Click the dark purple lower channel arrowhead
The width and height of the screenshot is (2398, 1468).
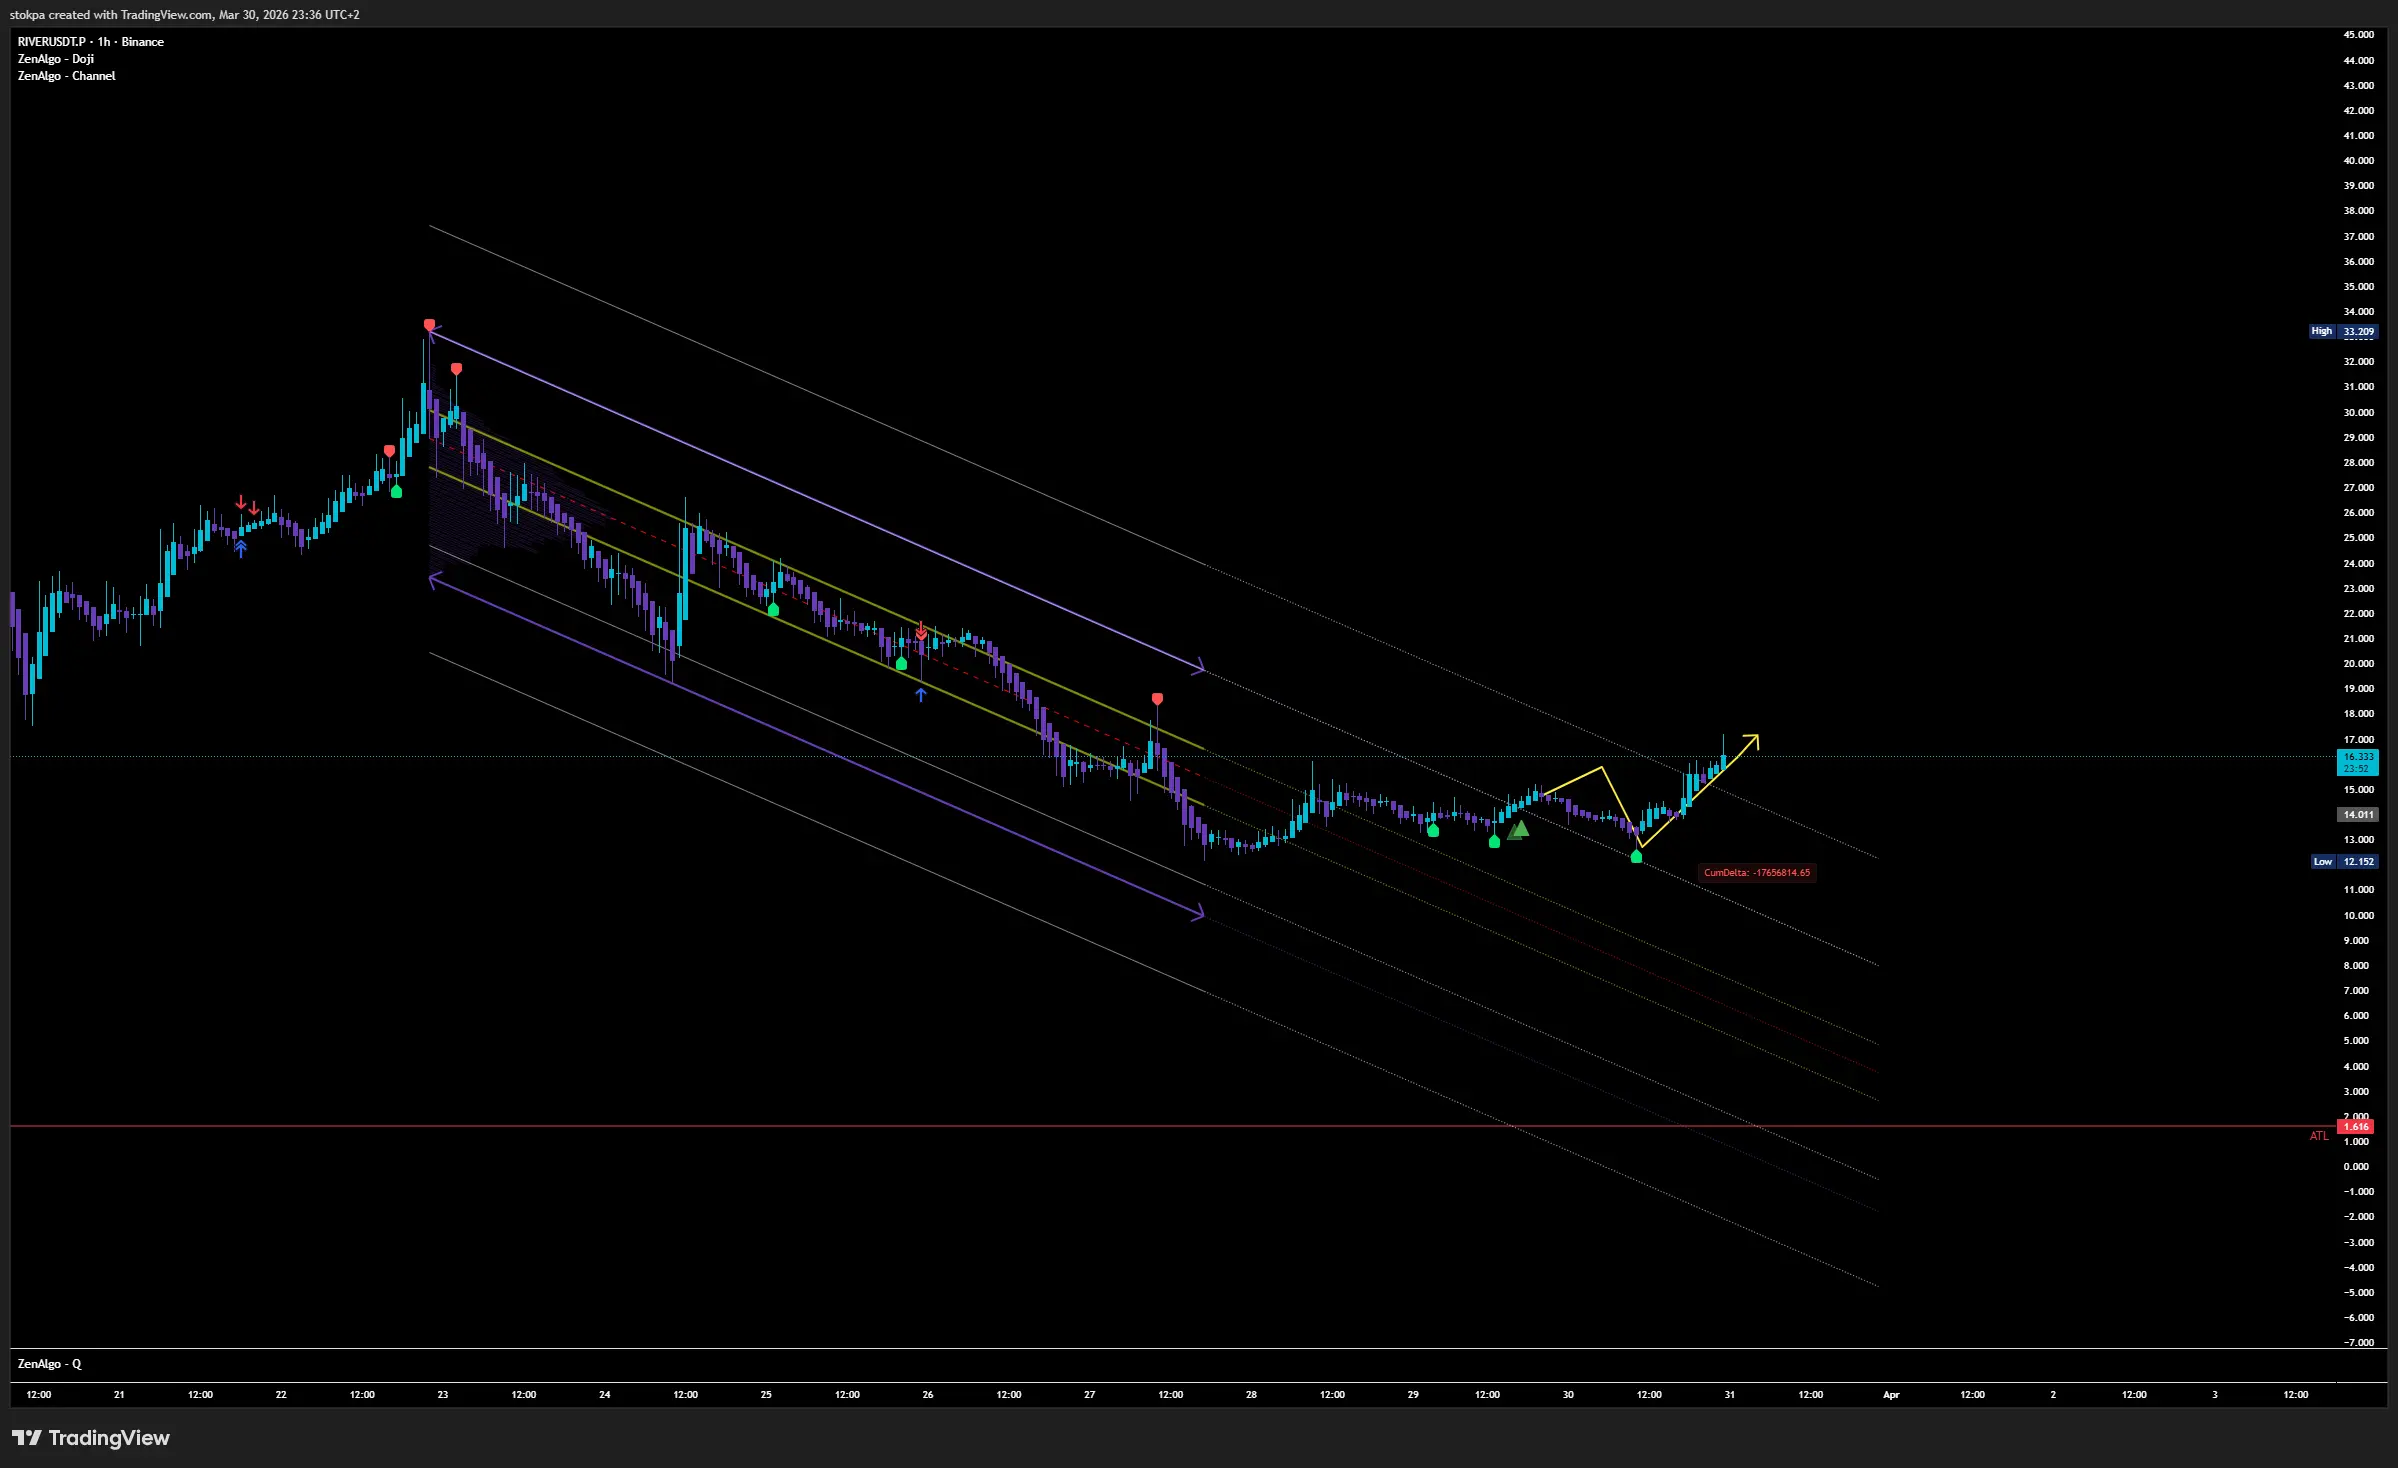[1200, 912]
